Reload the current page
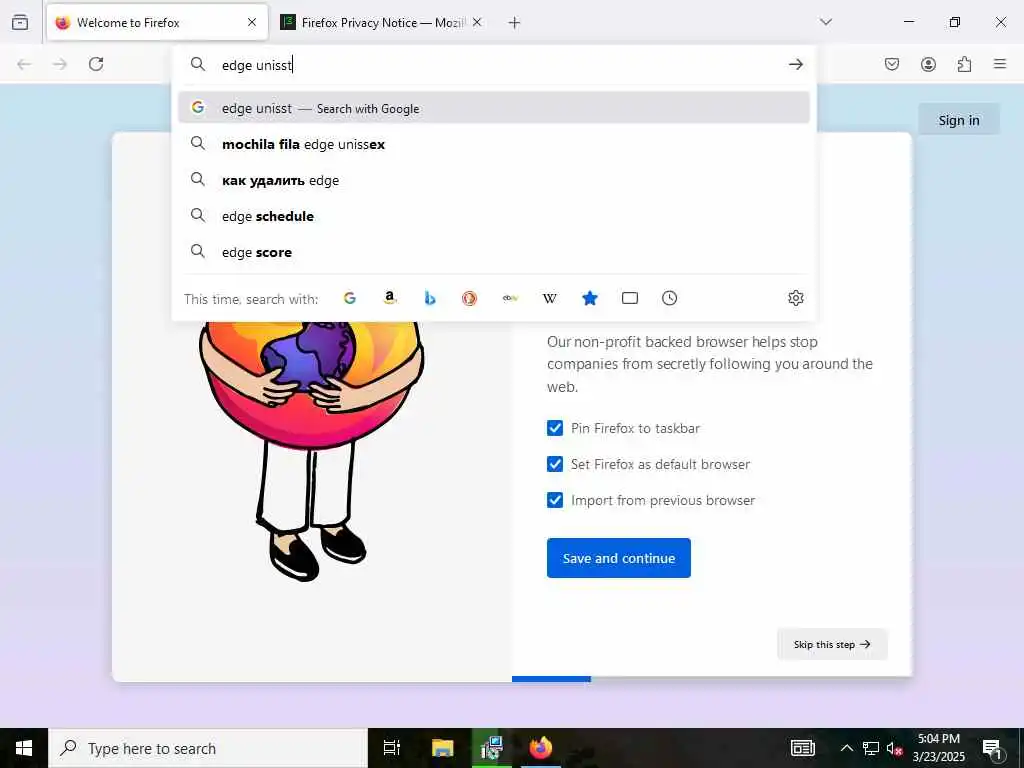This screenshot has height=768, width=1024. point(96,64)
